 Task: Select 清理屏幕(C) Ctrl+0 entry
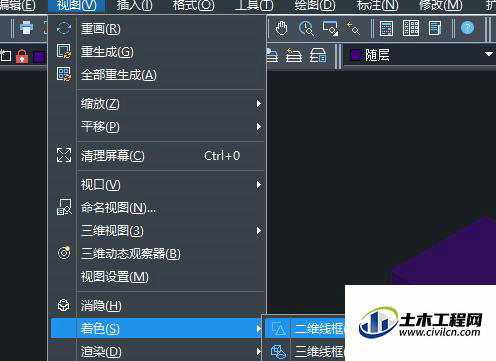(x=157, y=156)
